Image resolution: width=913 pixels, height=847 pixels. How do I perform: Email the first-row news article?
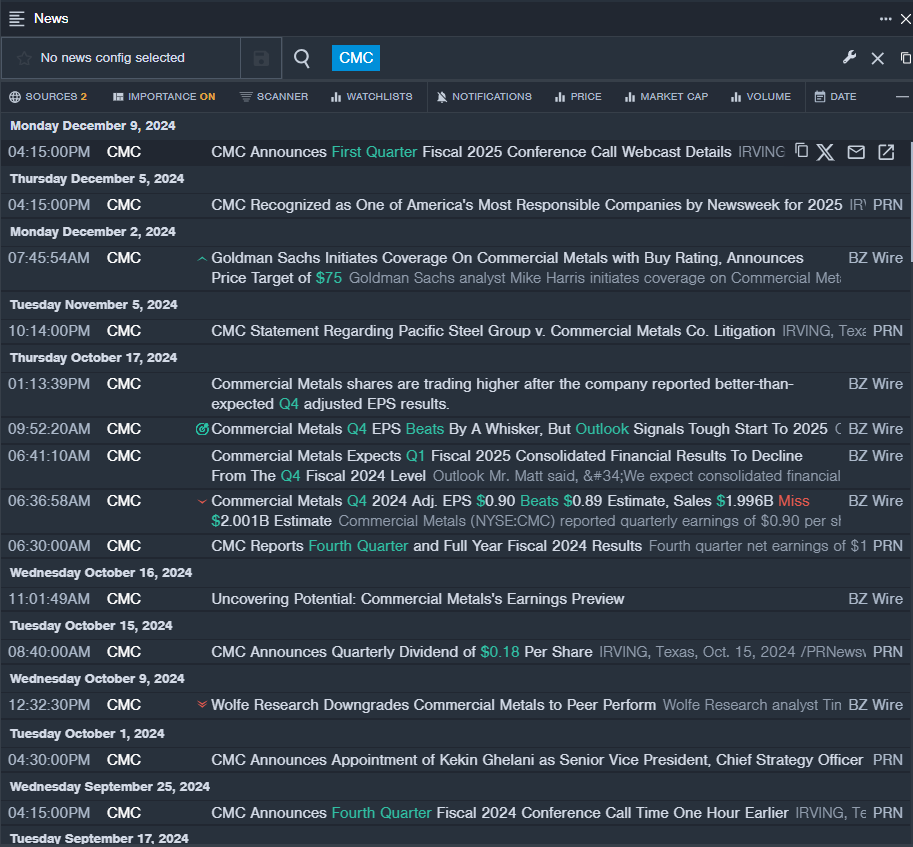pos(856,152)
